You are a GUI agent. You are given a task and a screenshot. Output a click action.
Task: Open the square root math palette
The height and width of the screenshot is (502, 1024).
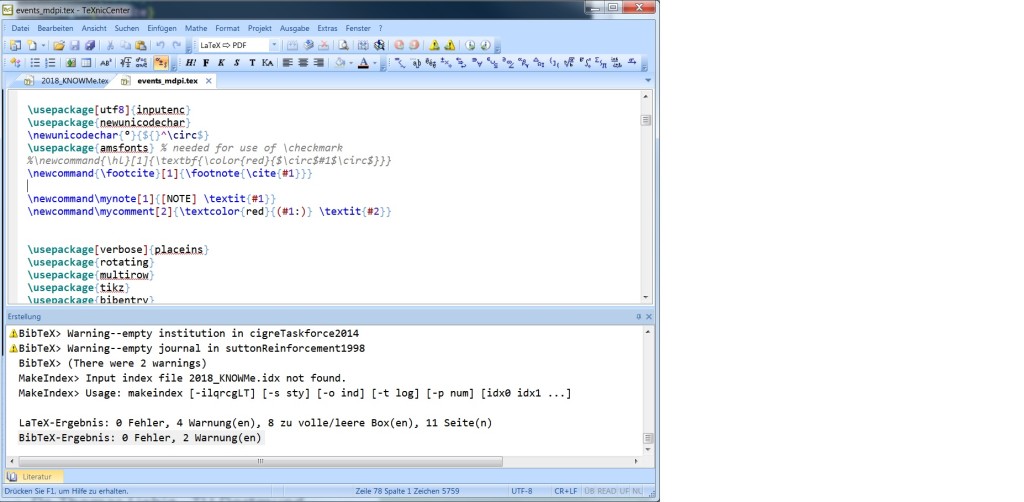pos(569,63)
